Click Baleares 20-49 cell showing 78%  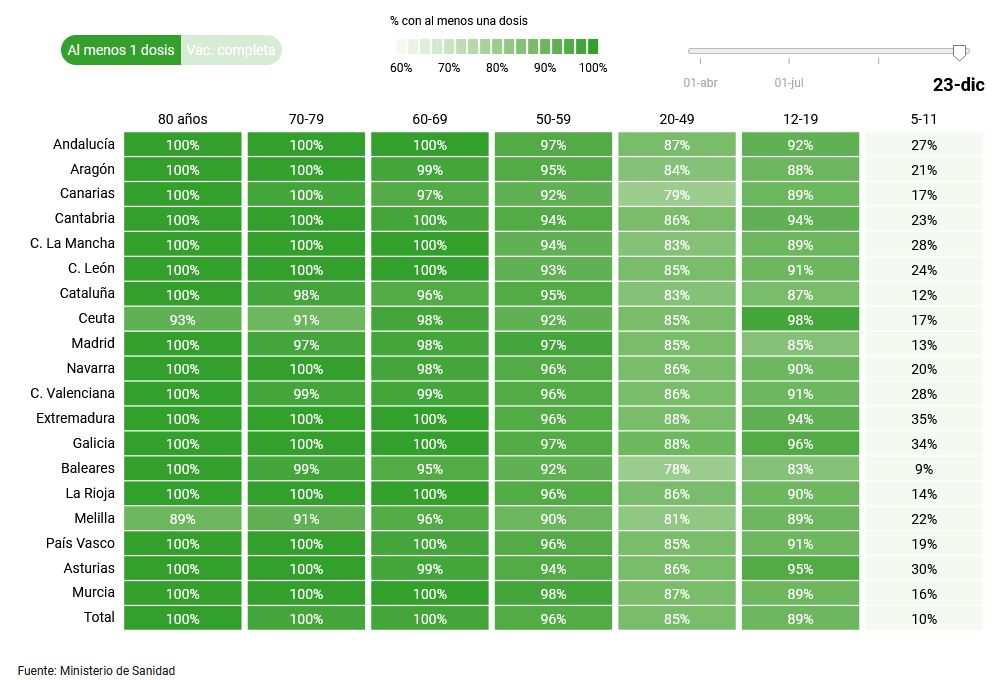[677, 469]
